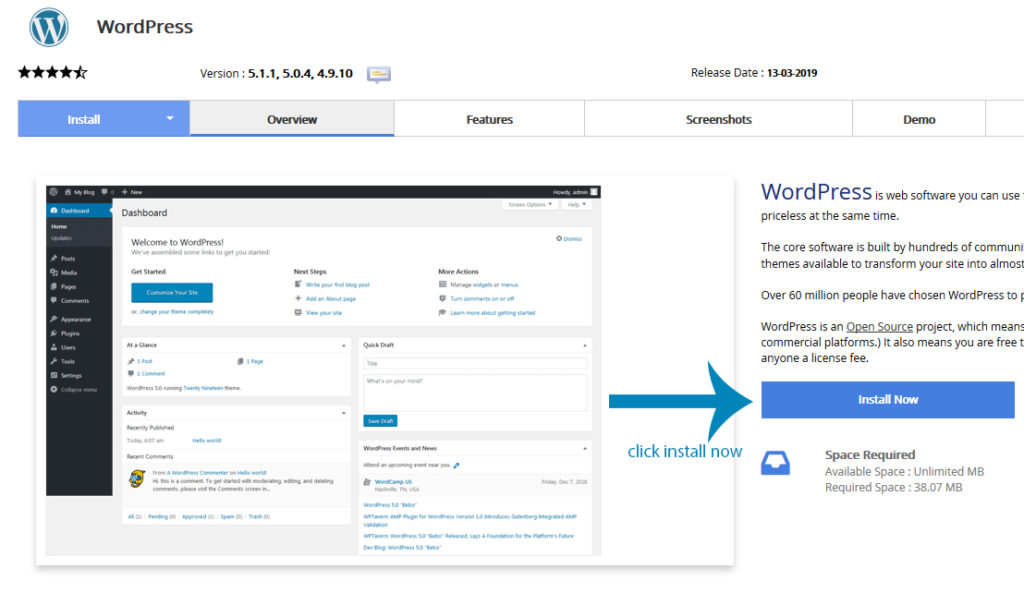Viewport: 1024px width, 605px height.
Task: Open the version changelog icon
Action: [x=378, y=74]
